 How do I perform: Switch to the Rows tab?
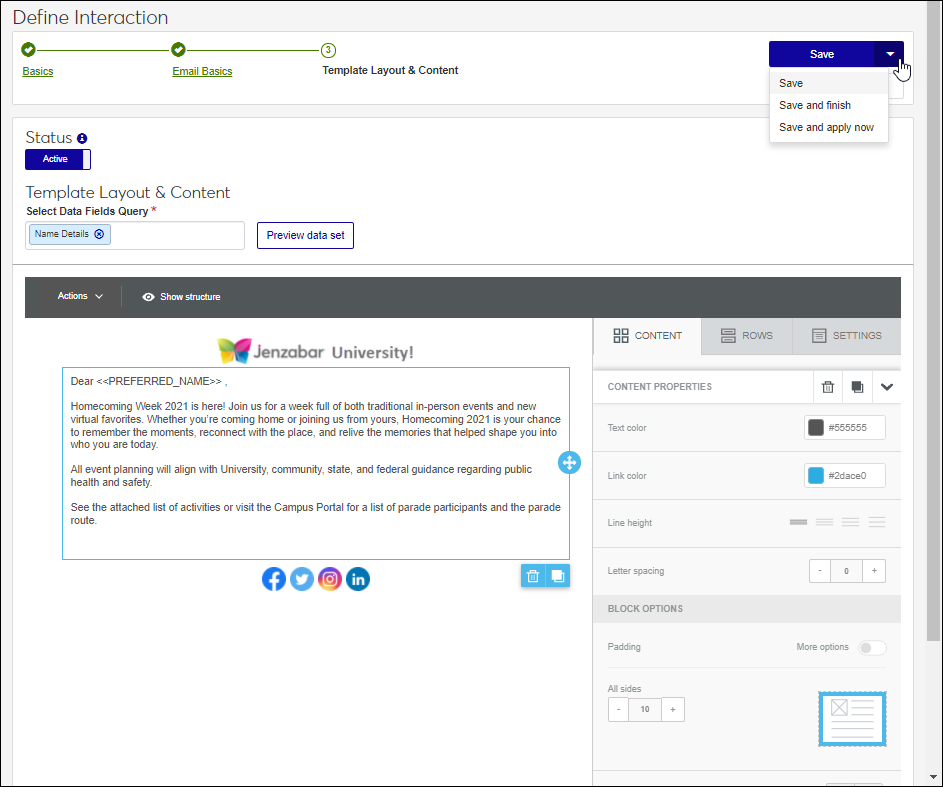pyautogui.click(x=746, y=336)
